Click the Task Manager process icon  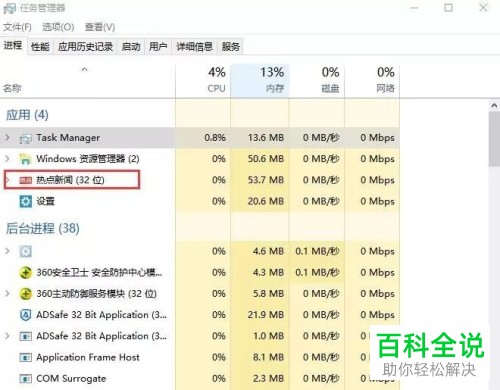pos(26,138)
